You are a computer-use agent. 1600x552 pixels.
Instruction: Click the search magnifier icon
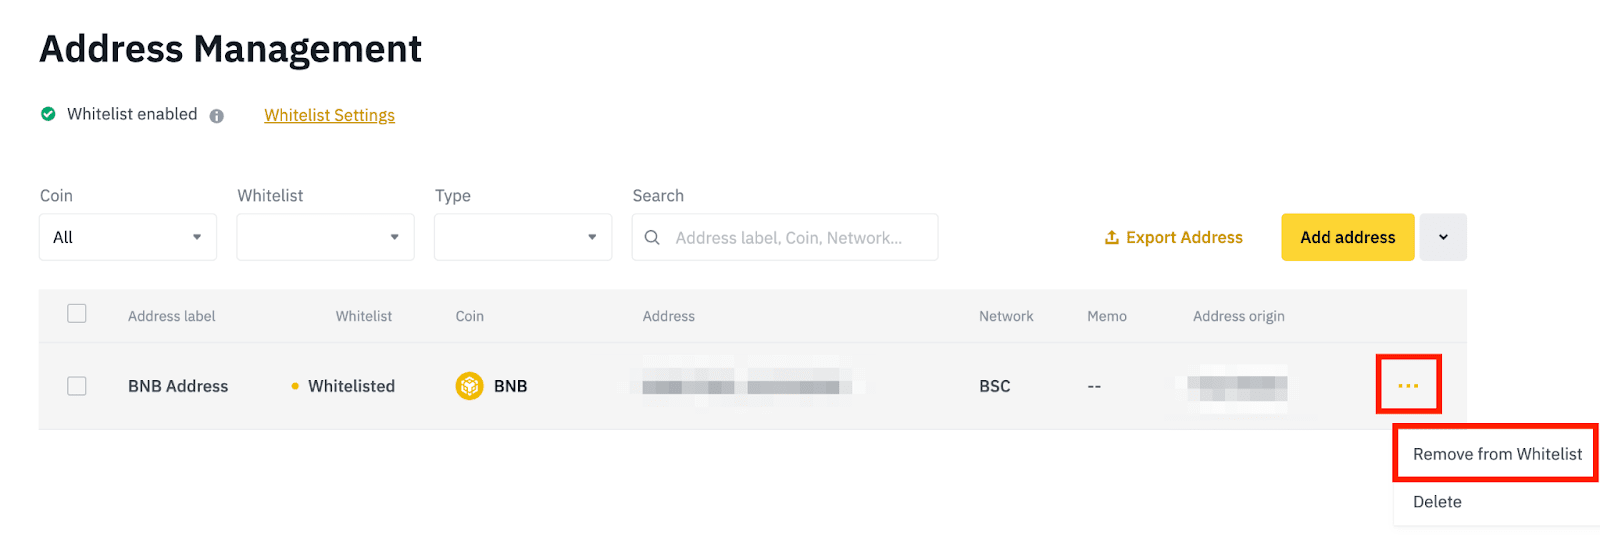click(x=652, y=238)
